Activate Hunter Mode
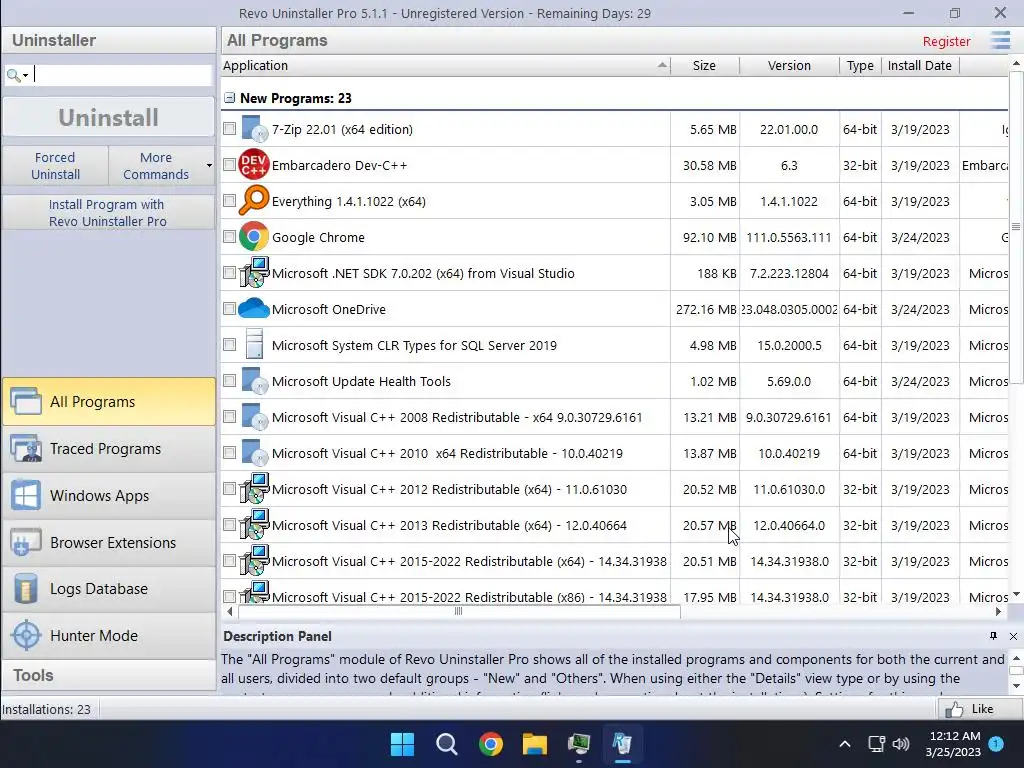The image size is (1024, 768). tap(108, 635)
